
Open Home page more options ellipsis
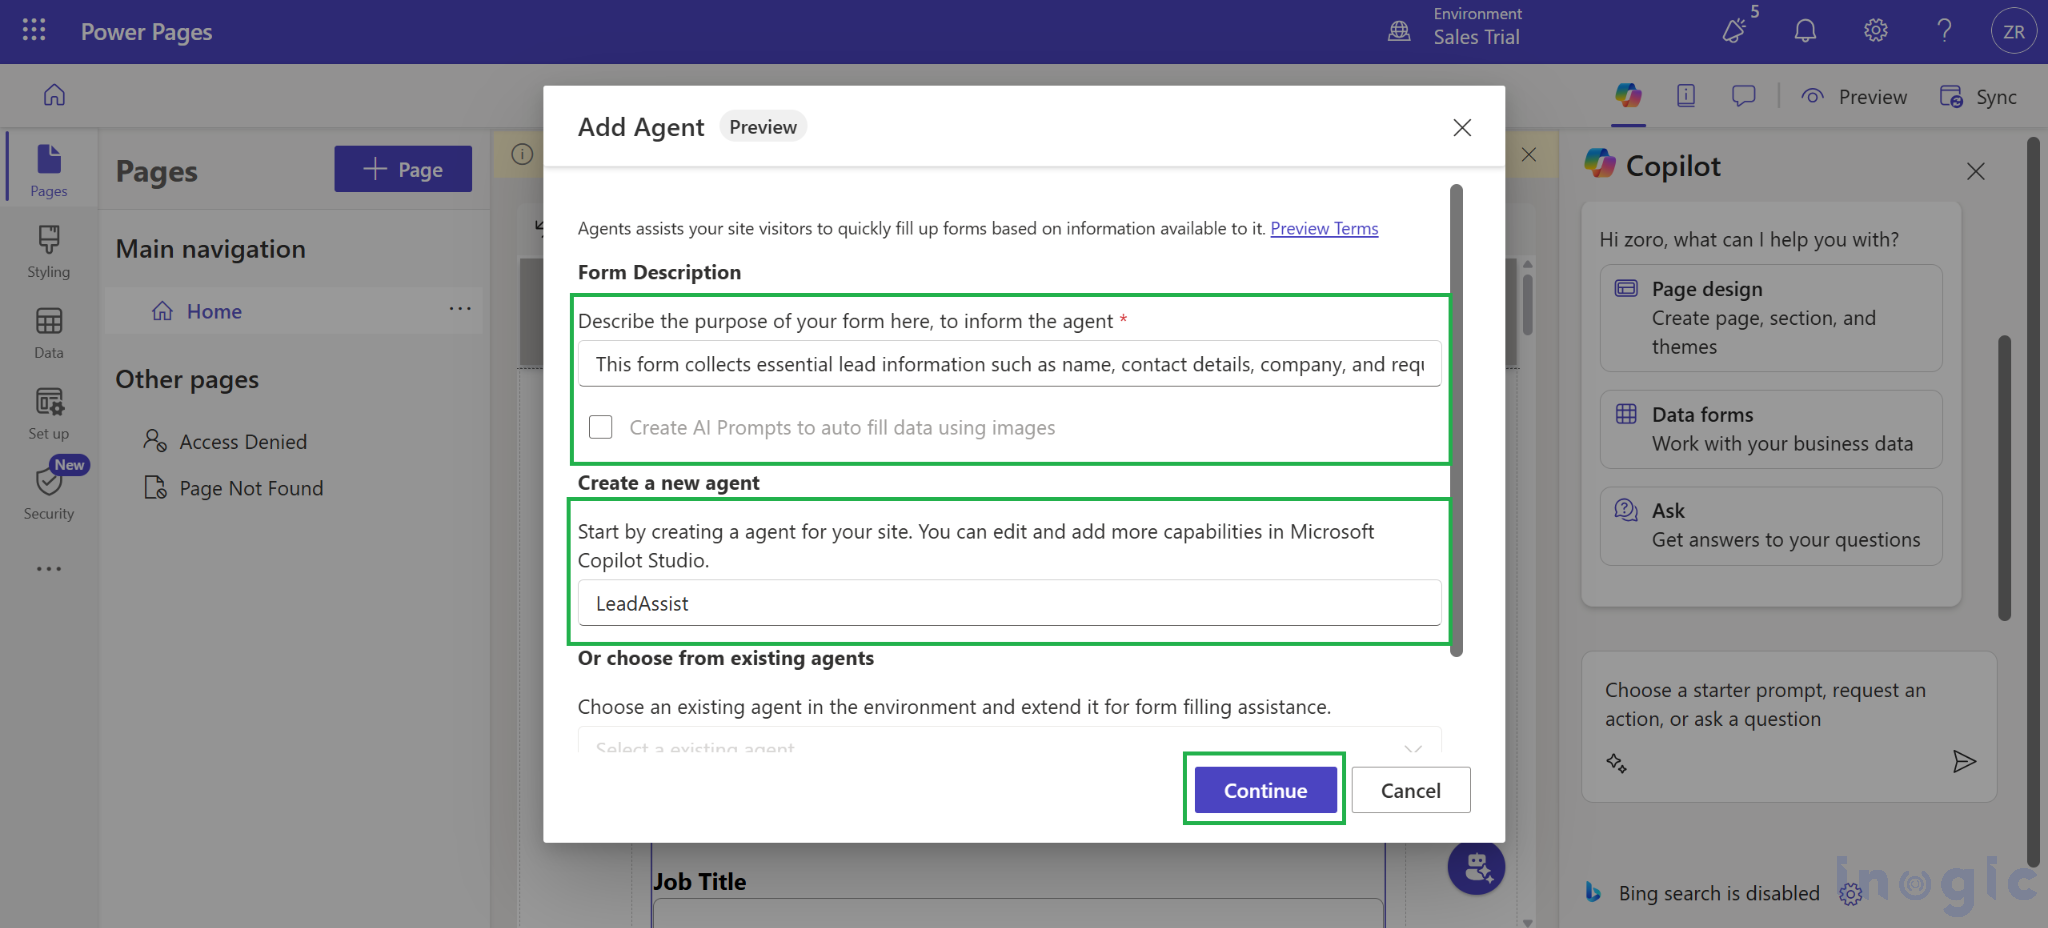(x=460, y=309)
